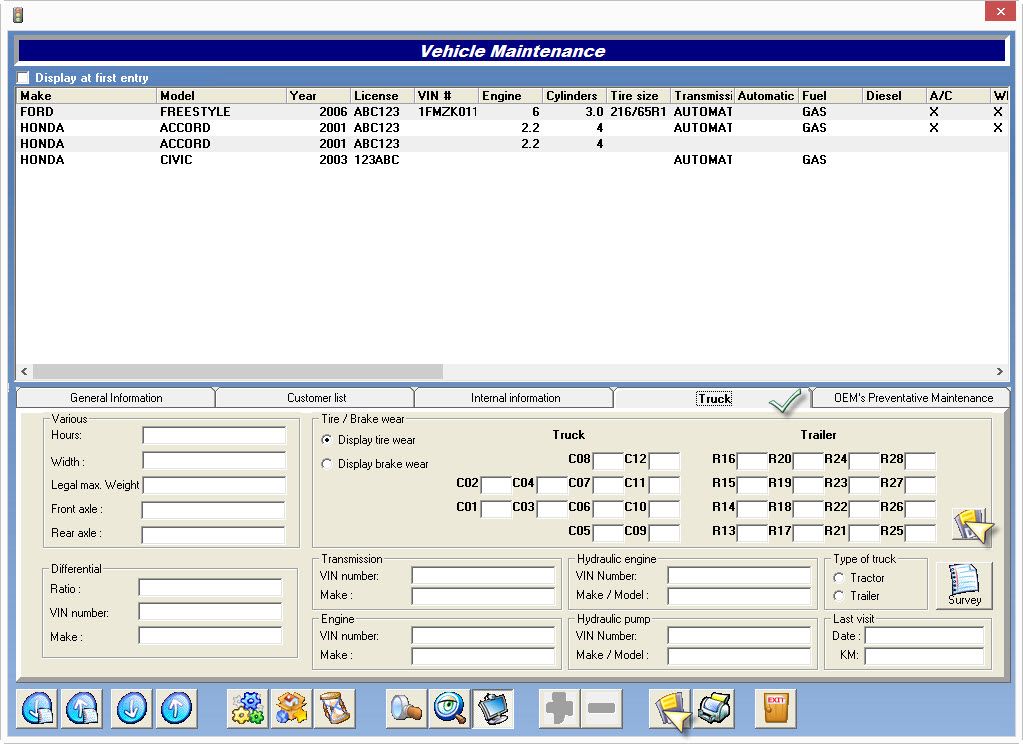
Task: Select Display brake wear option
Action: point(327,463)
